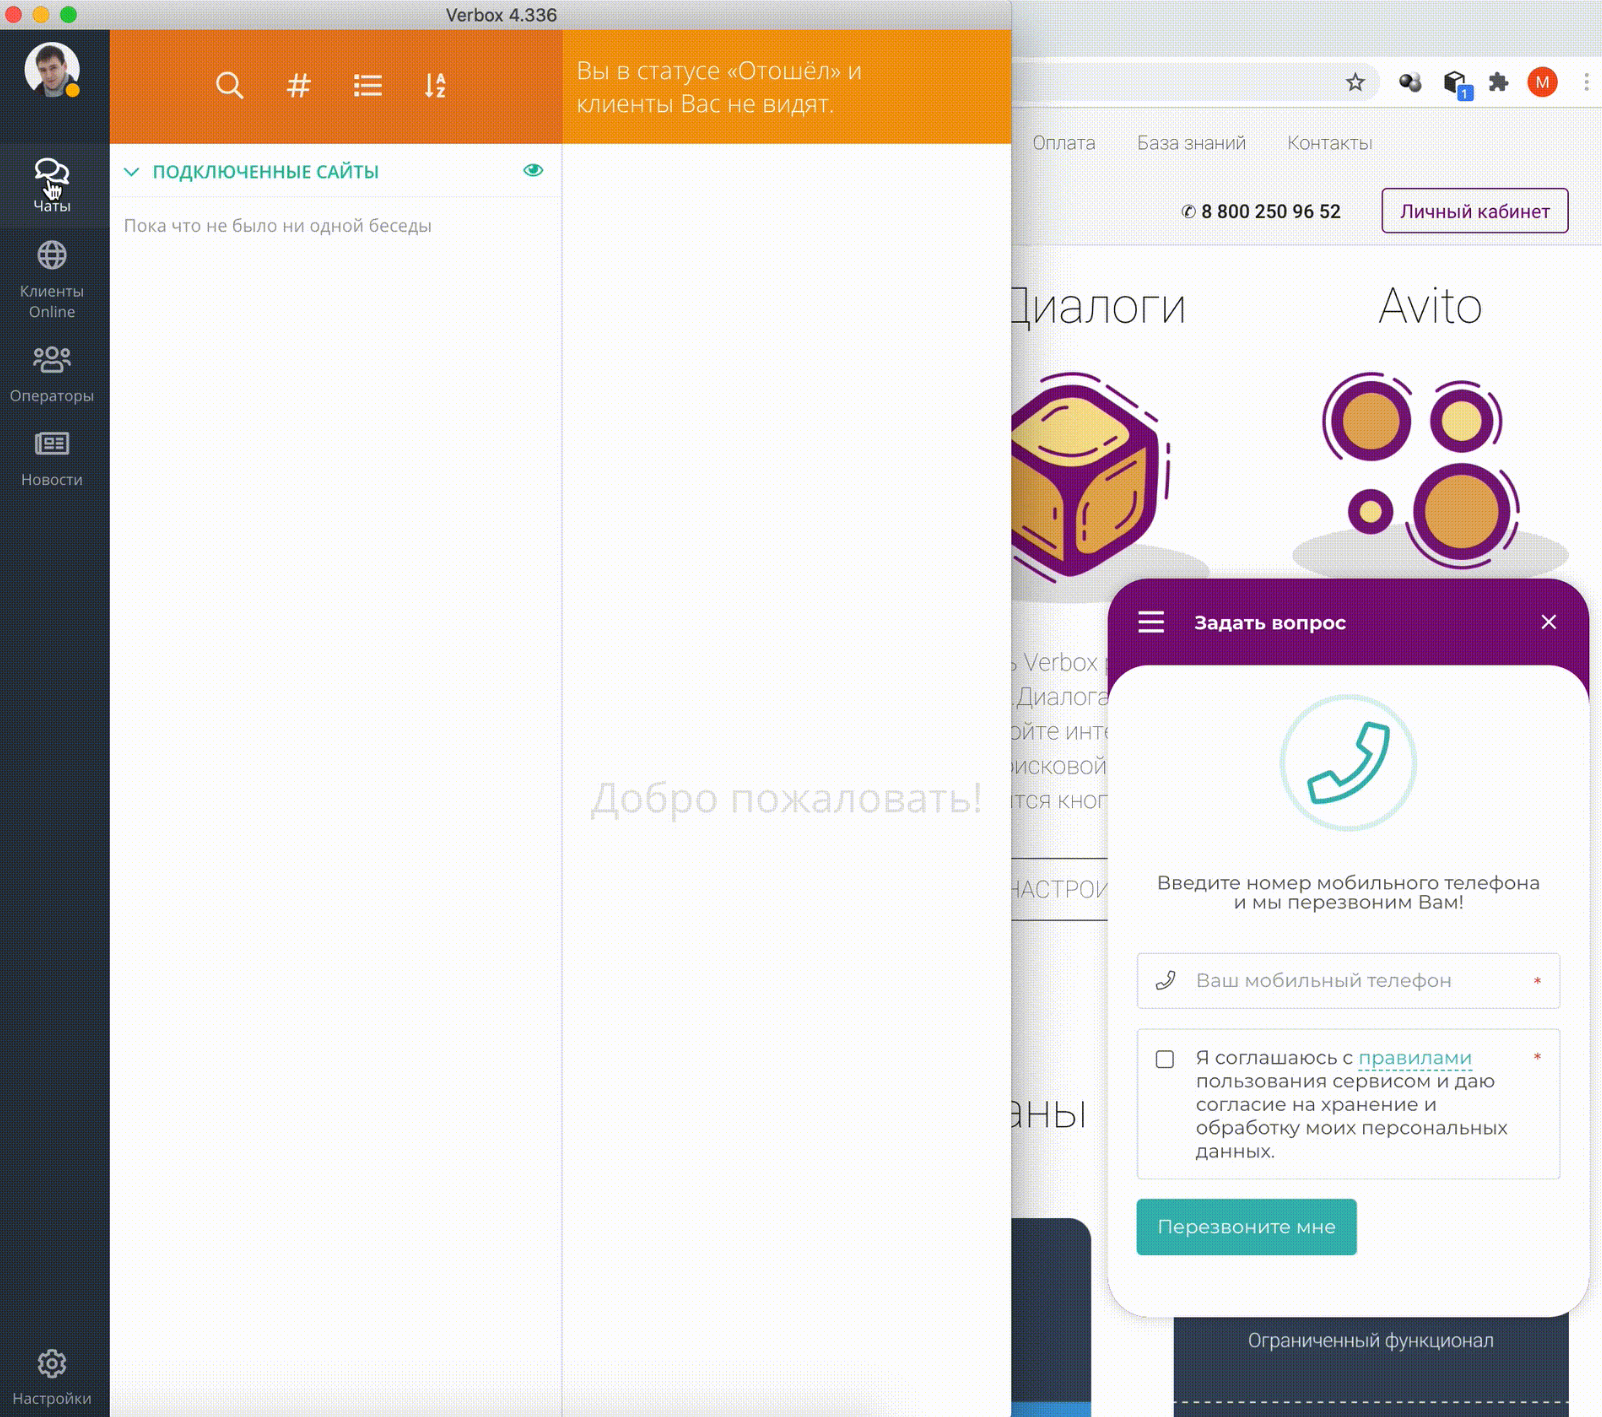1602x1417 pixels.
Task: Open Настройки gear settings
Action: point(52,1375)
